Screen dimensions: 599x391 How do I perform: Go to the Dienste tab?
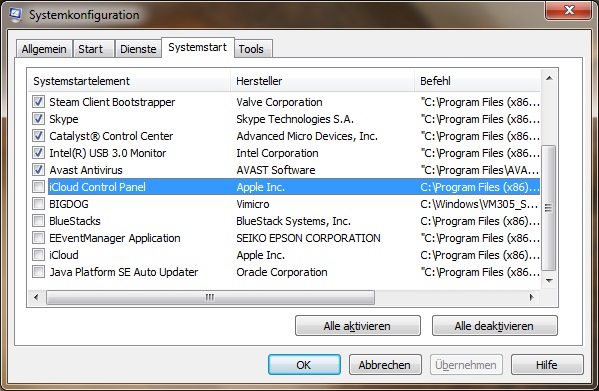138,49
